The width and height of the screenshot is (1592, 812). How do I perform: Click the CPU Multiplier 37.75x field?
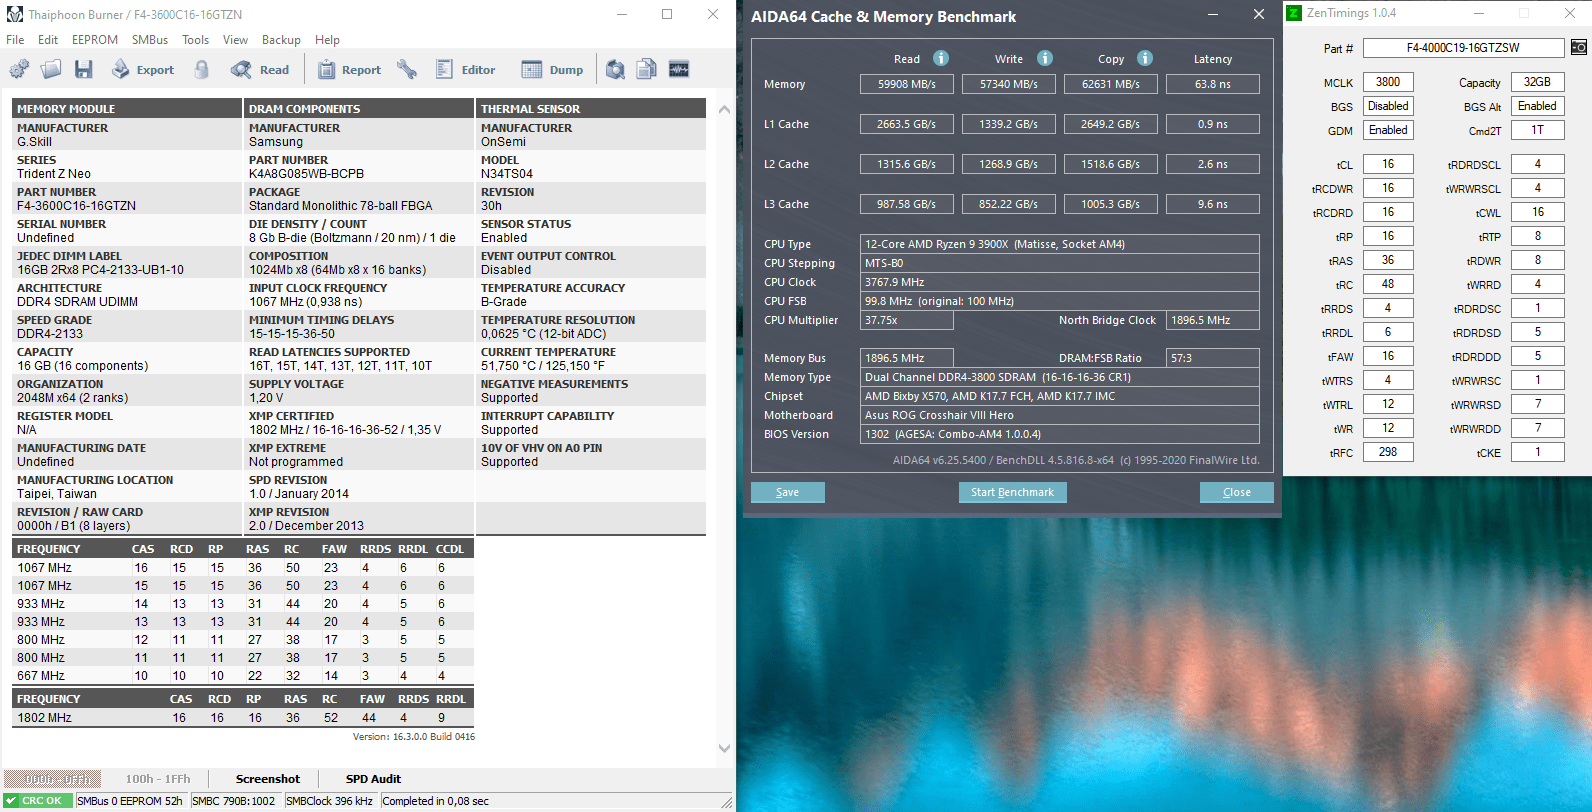pyautogui.click(x=907, y=320)
